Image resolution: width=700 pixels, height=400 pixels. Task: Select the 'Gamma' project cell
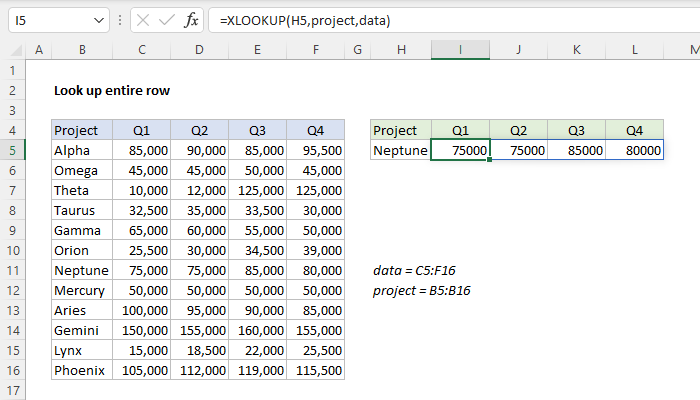82,230
